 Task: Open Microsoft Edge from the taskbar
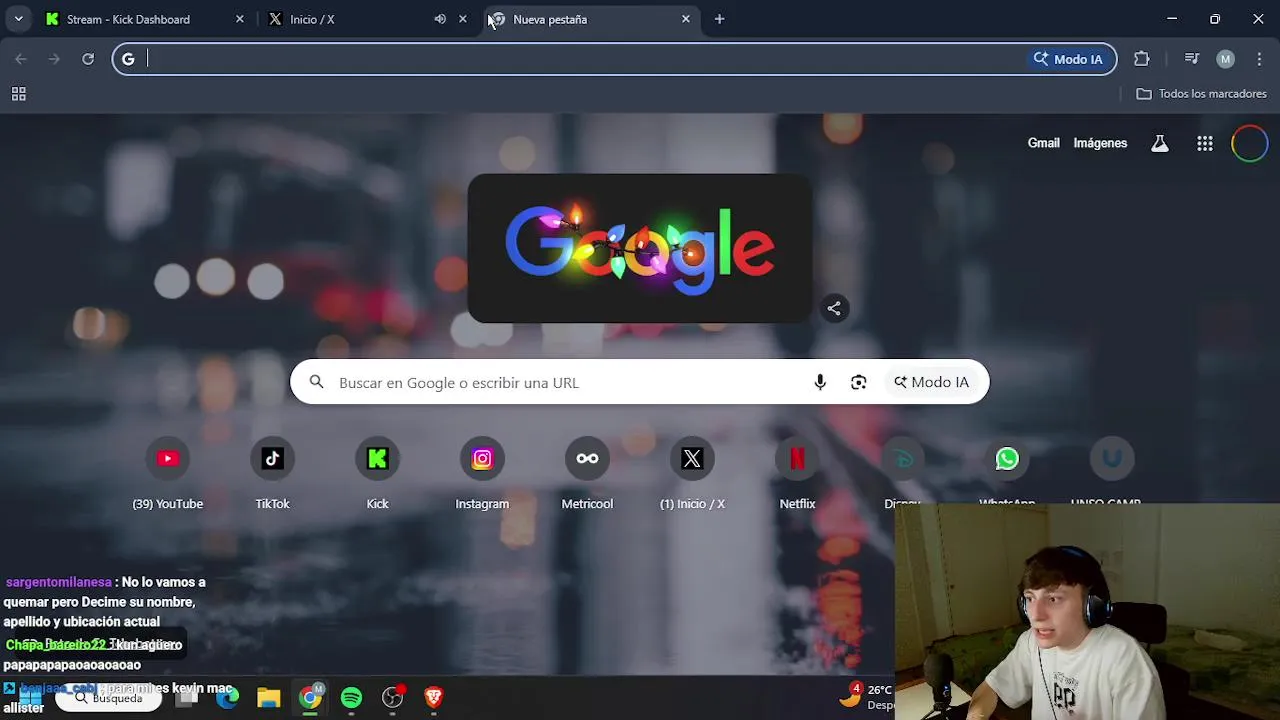coord(227,698)
